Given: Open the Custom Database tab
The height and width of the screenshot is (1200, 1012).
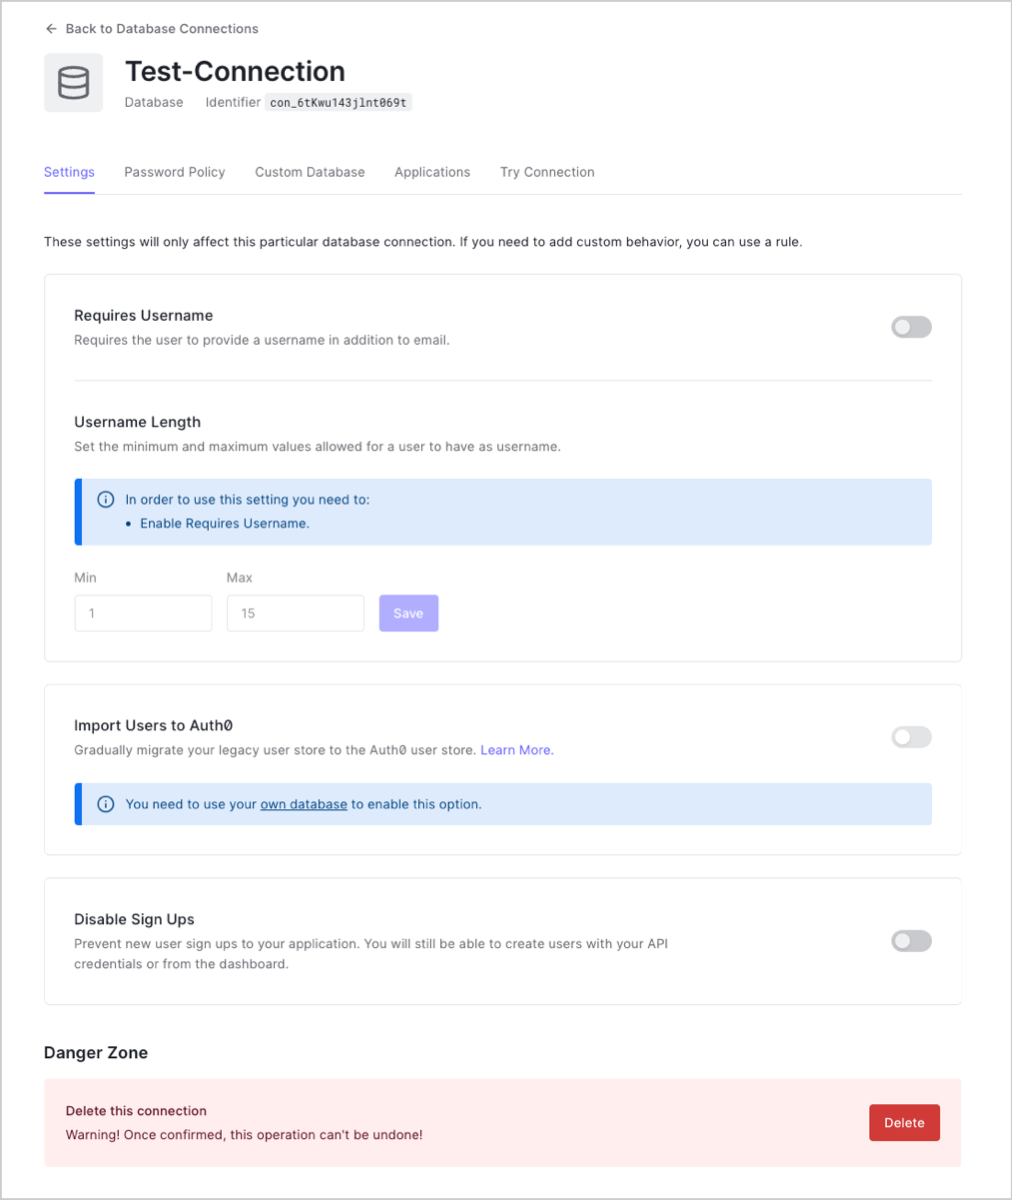Looking at the screenshot, I should 310,172.
